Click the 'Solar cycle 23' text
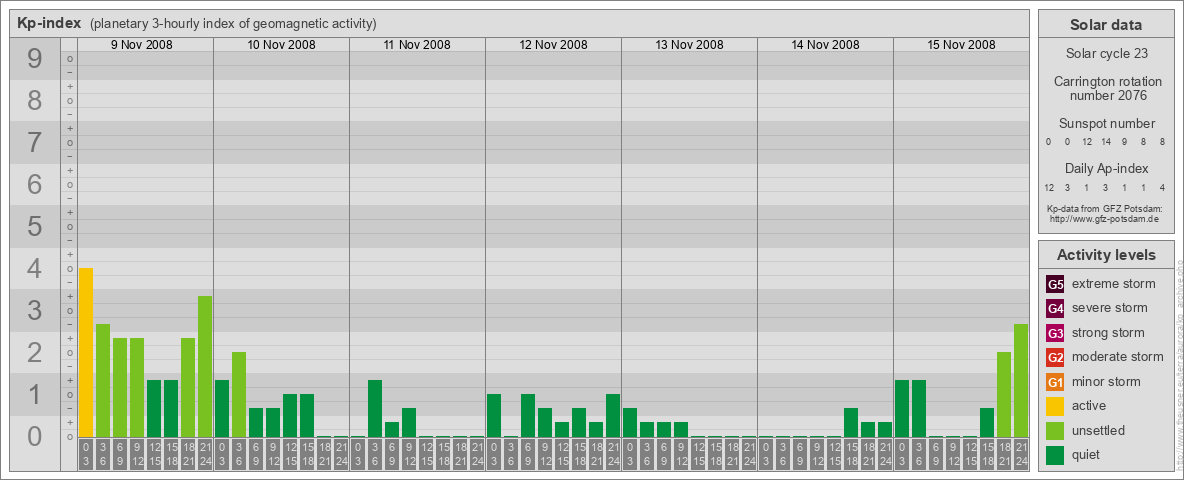The height and width of the screenshot is (480, 1184). tap(1106, 54)
